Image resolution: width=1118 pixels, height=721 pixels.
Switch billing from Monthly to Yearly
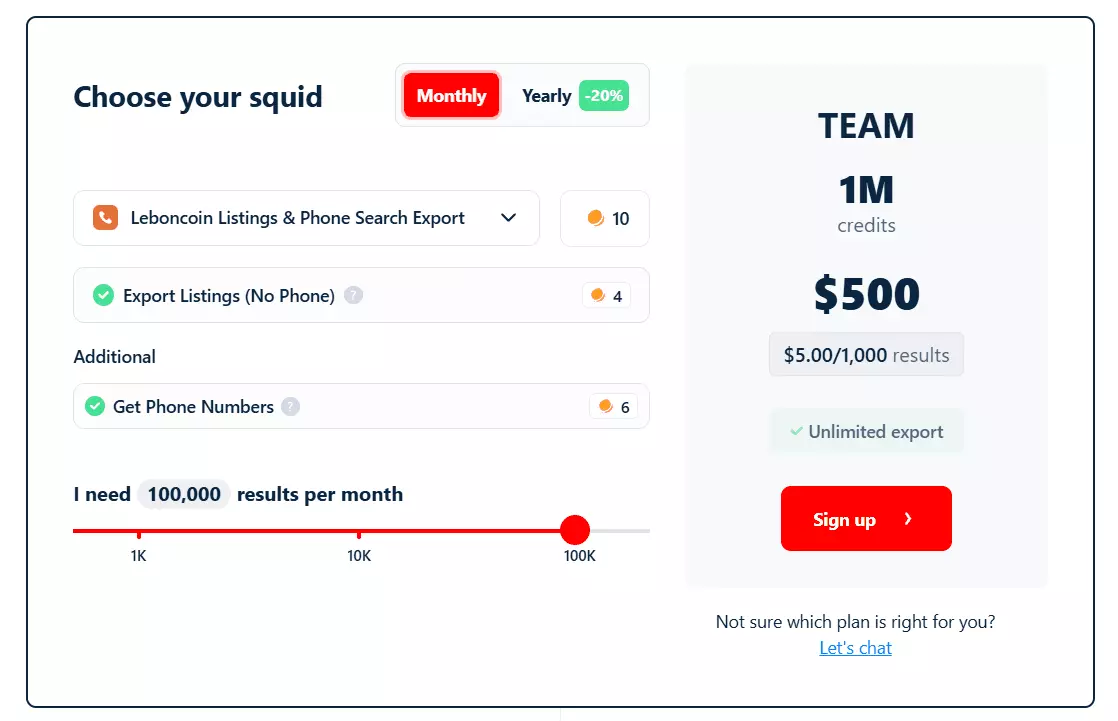pyautogui.click(x=546, y=95)
